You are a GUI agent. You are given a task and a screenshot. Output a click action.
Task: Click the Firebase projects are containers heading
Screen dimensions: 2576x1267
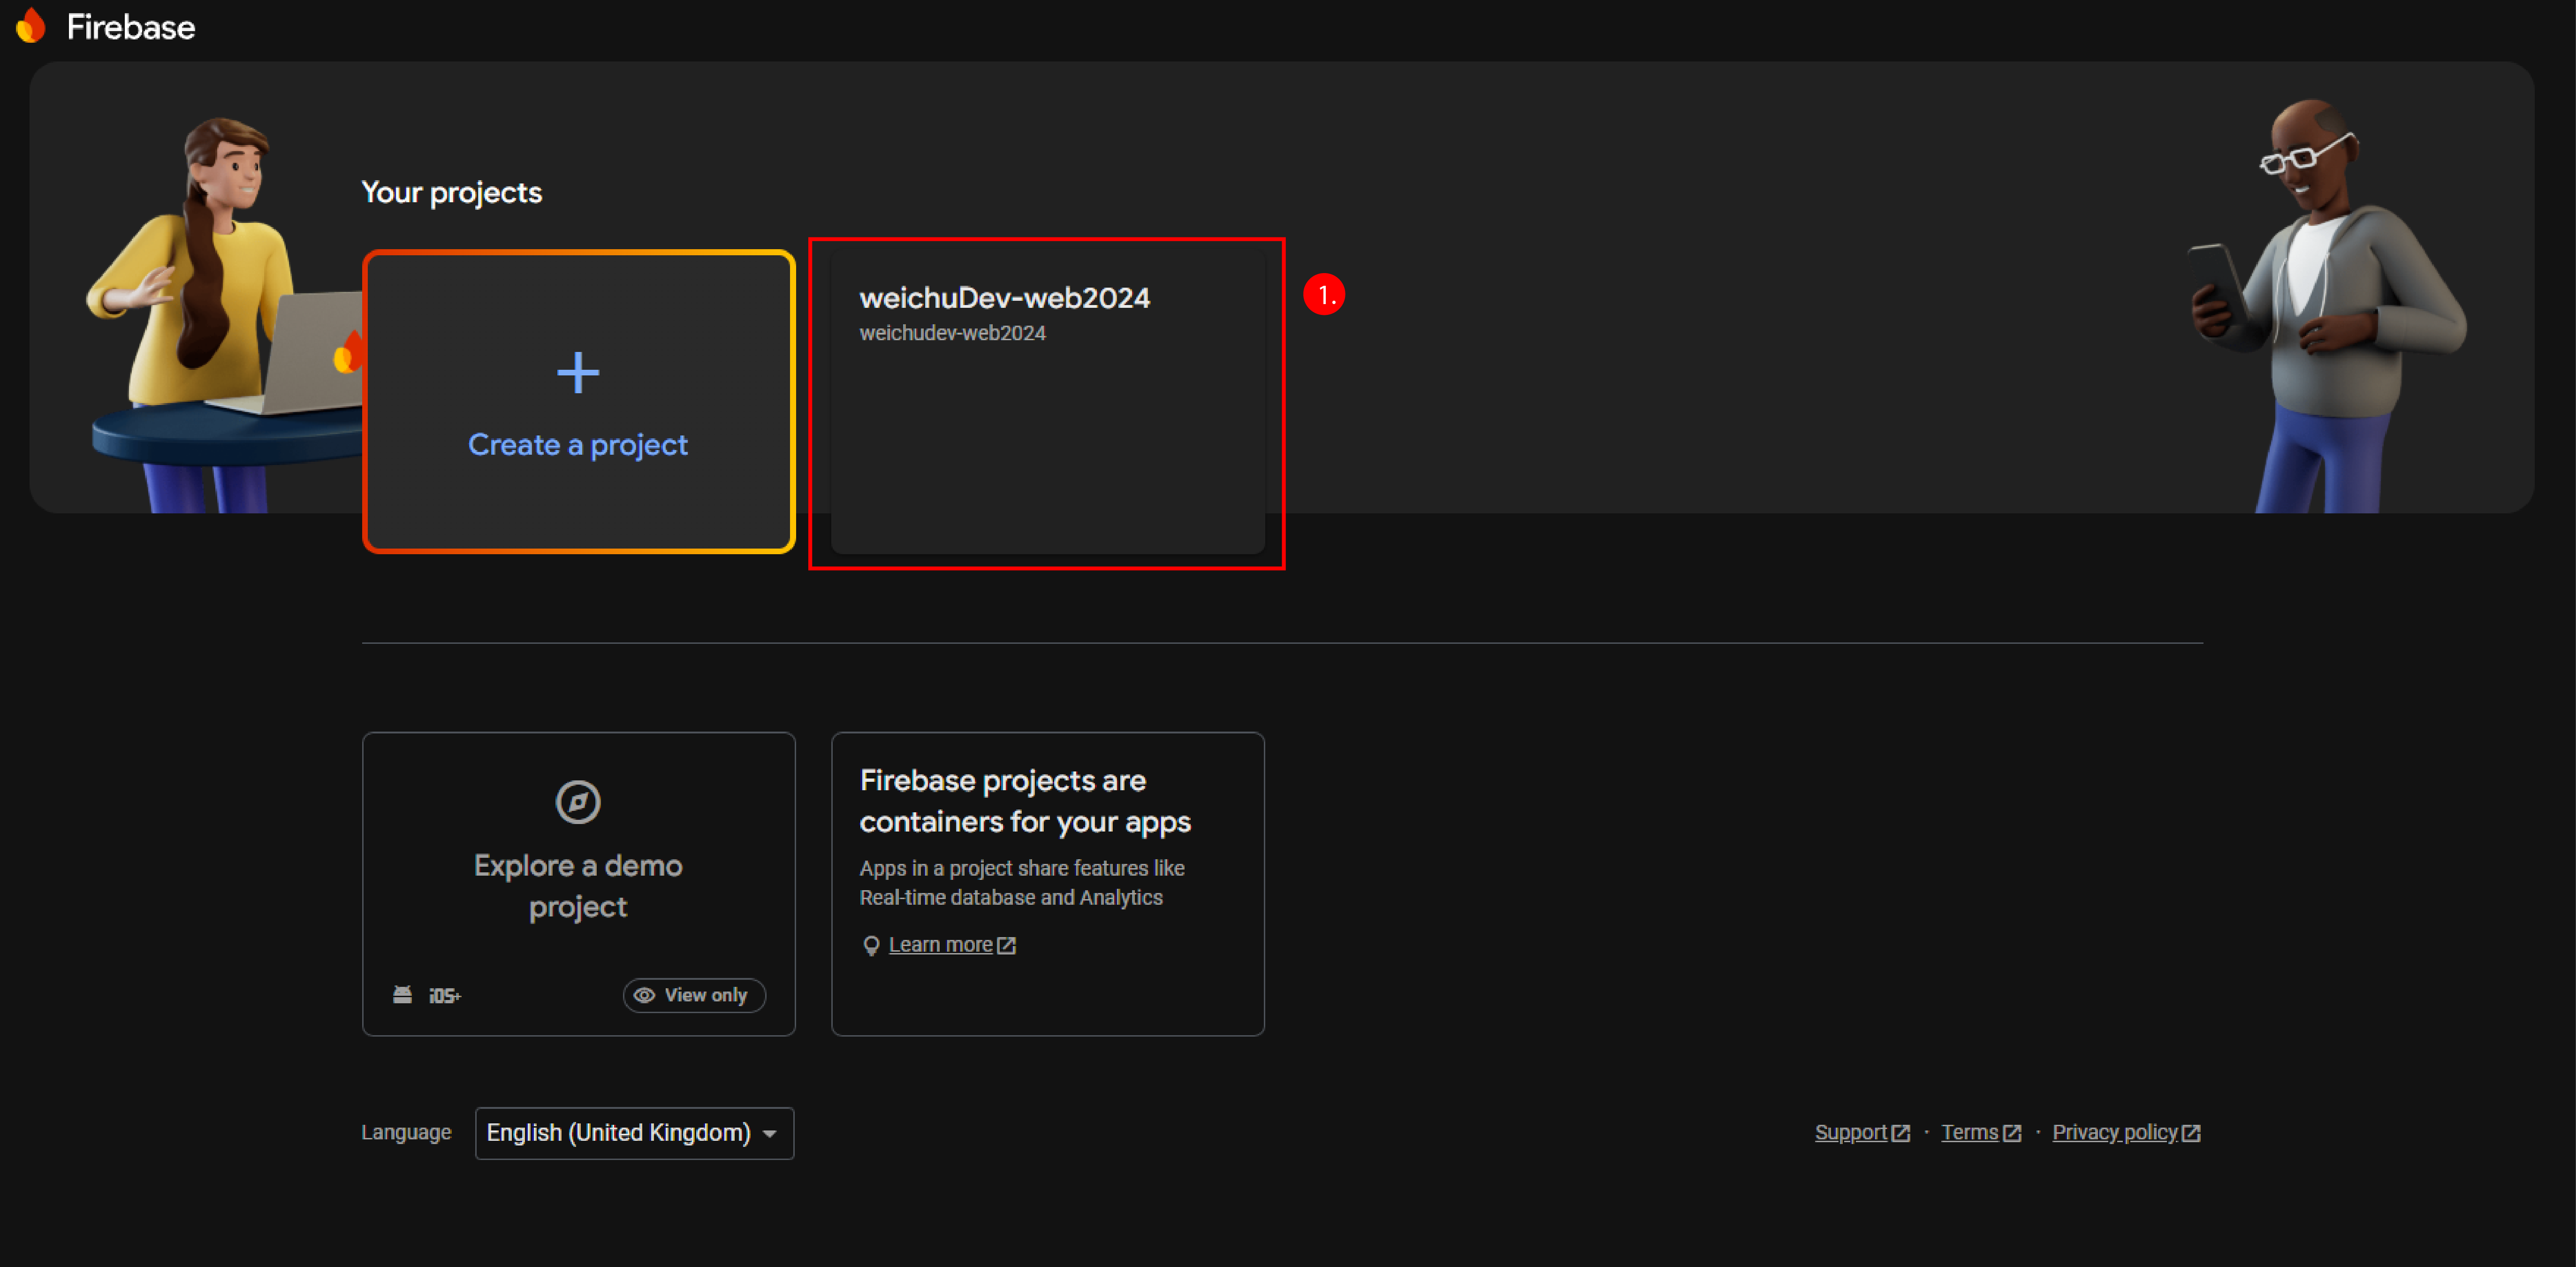tap(1025, 801)
